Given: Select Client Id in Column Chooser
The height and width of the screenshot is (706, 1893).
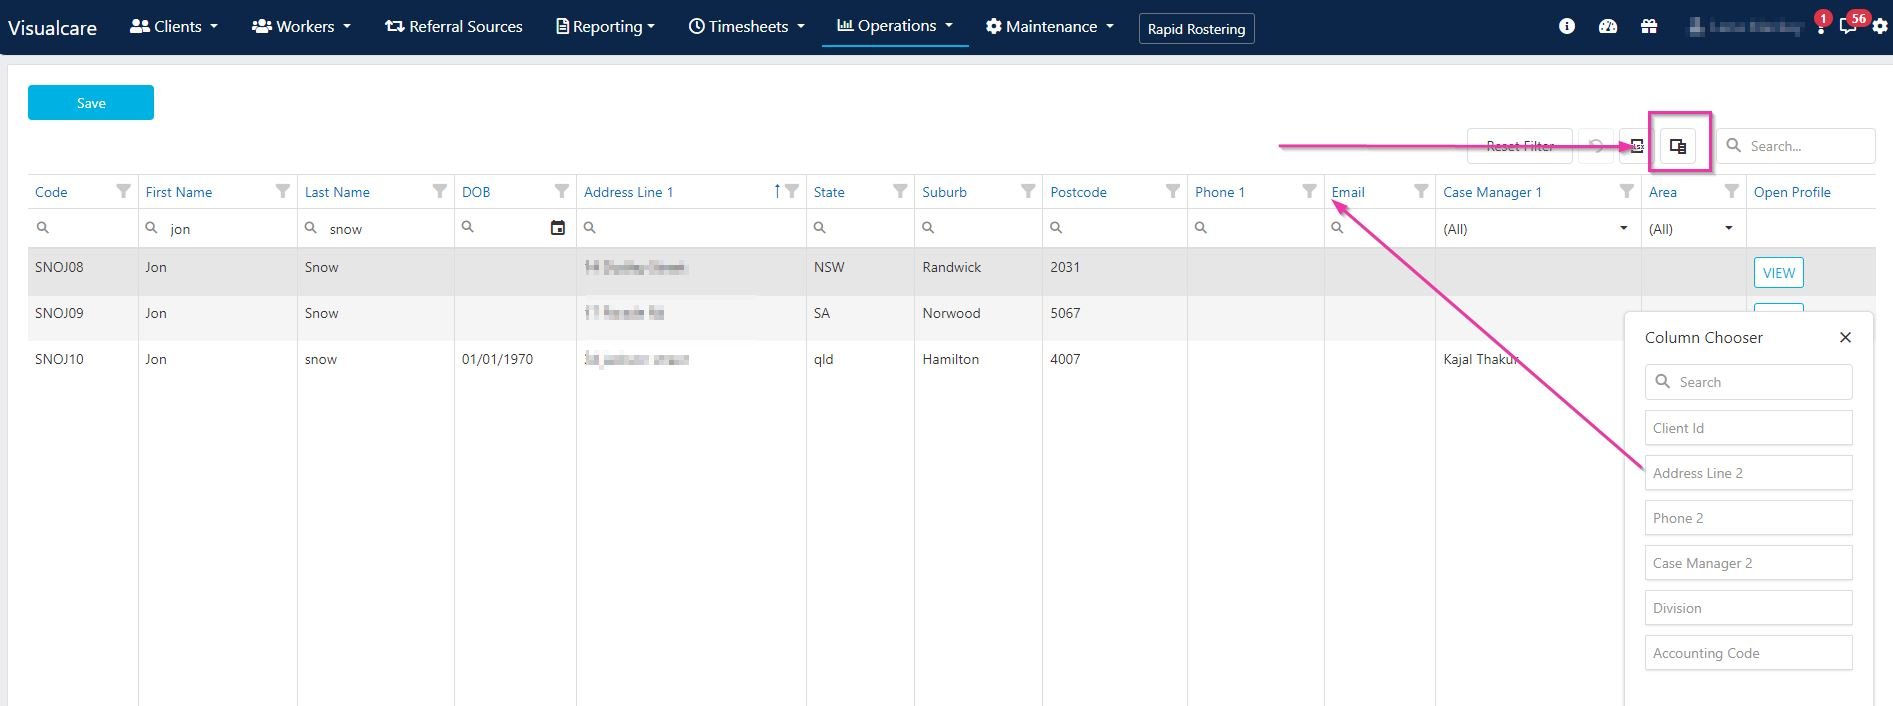Looking at the screenshot, I should click(x=1748, y=428).
